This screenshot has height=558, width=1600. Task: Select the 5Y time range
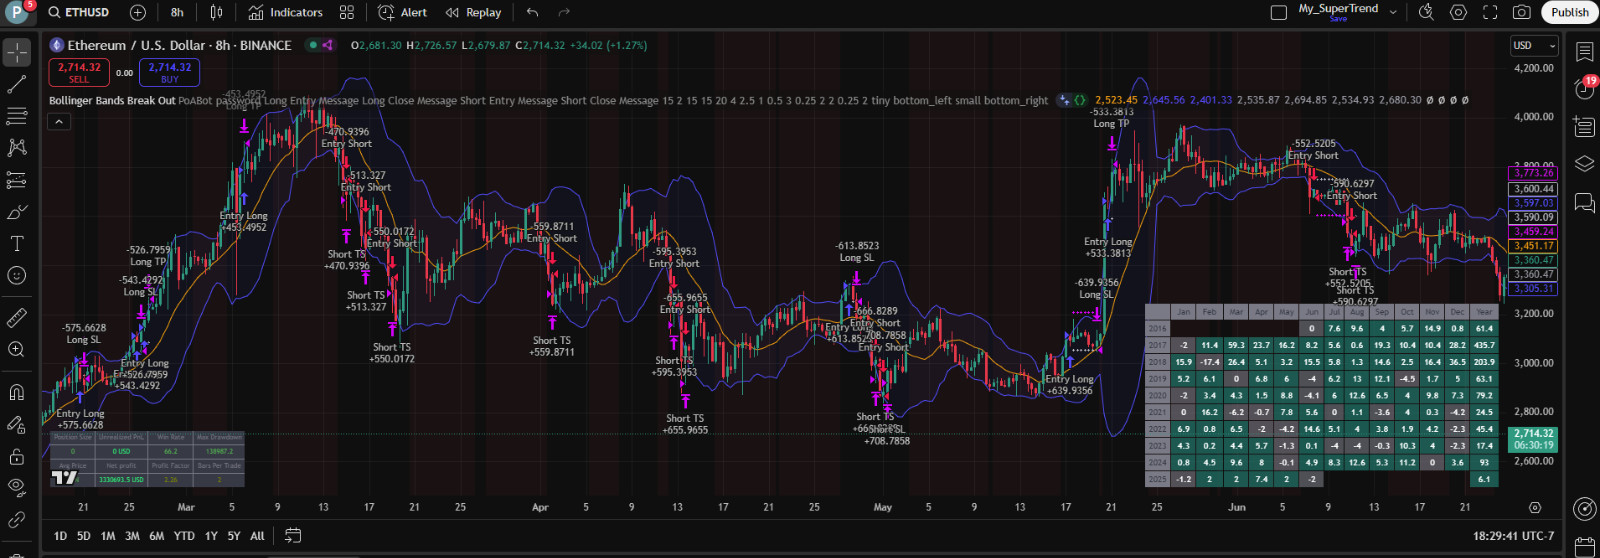pos(234,536)
